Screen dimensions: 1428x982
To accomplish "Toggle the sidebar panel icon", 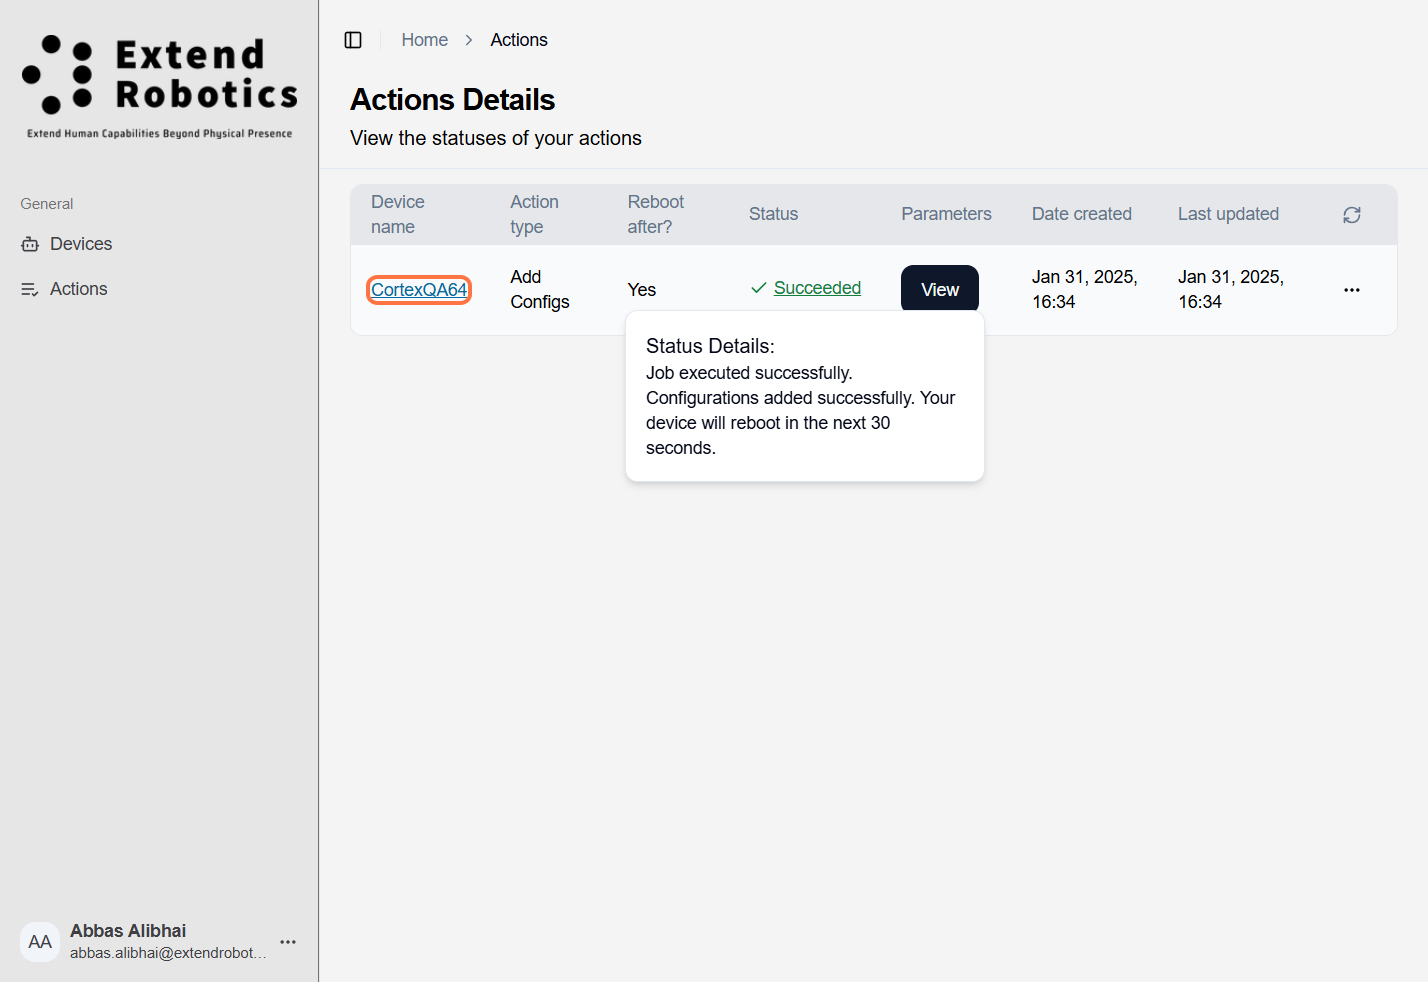I will tap(353, 40).
